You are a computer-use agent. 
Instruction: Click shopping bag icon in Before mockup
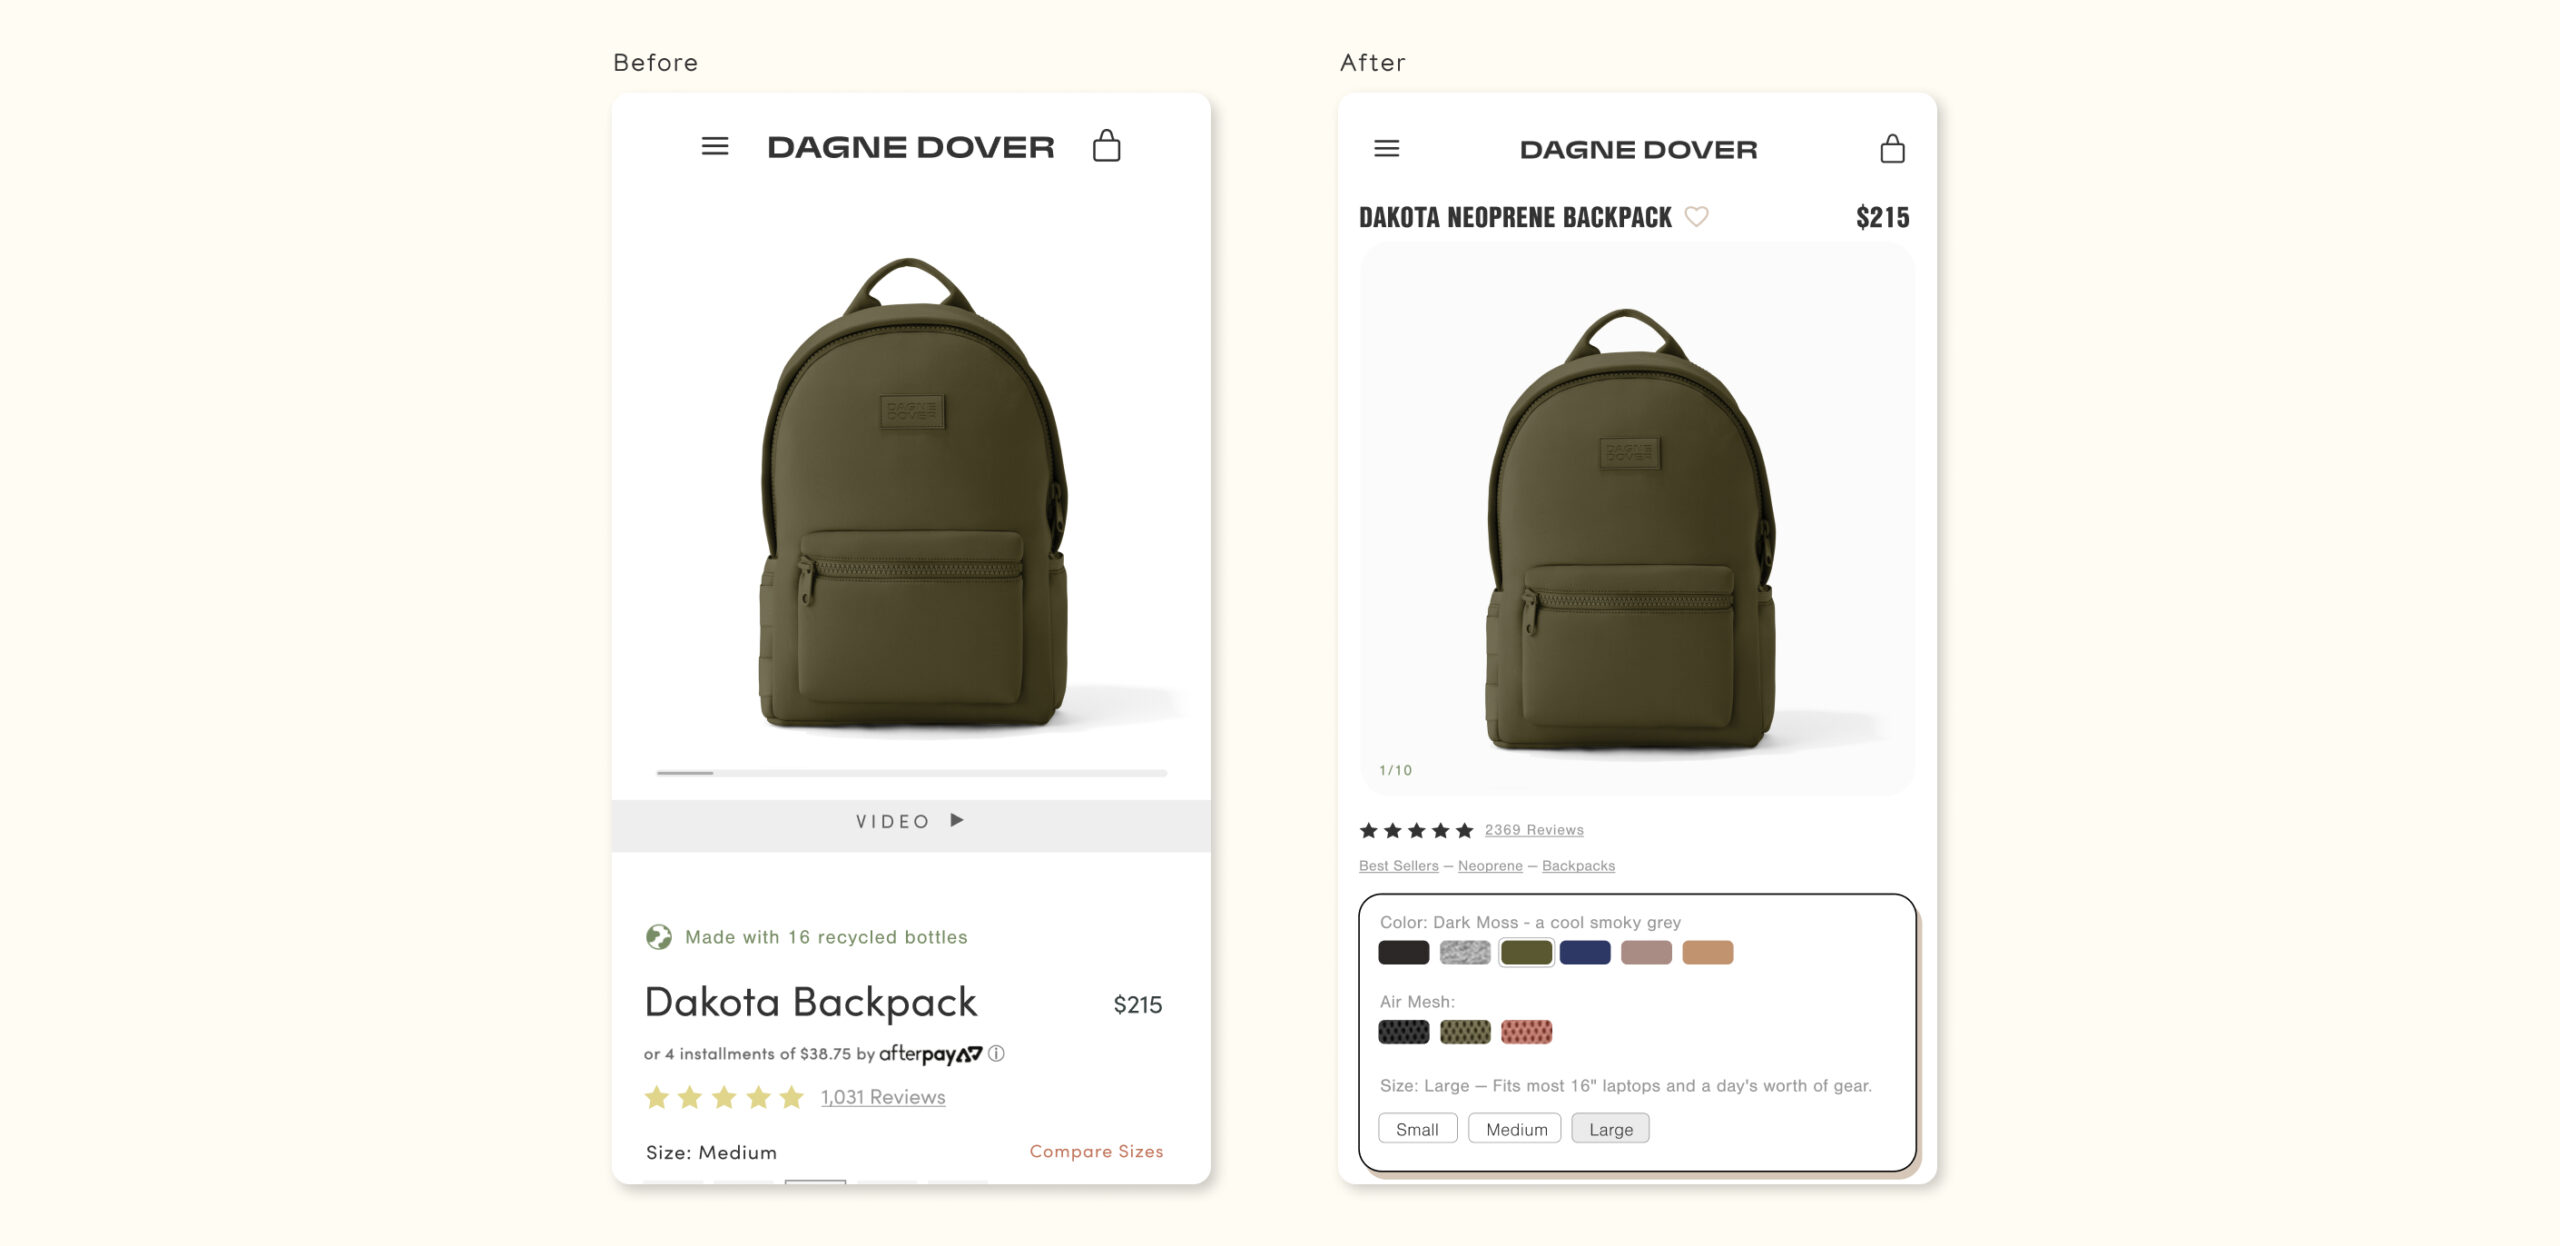[1106, 146]
